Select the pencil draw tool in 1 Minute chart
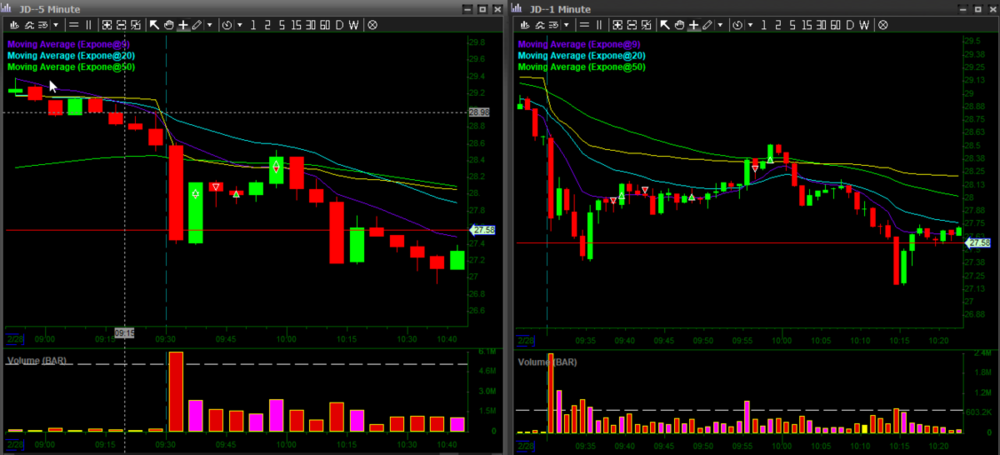Image resolution: width=1000 pixels, height=455 pixels. coord(707,24)
